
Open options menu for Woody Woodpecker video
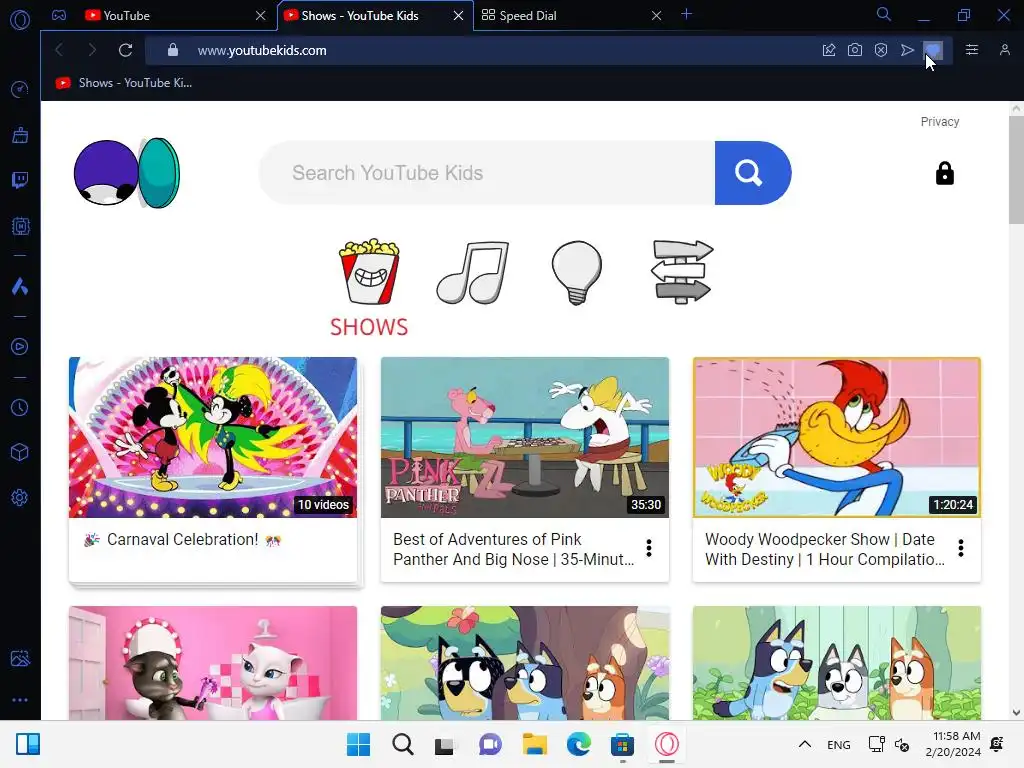coord(961,548)
